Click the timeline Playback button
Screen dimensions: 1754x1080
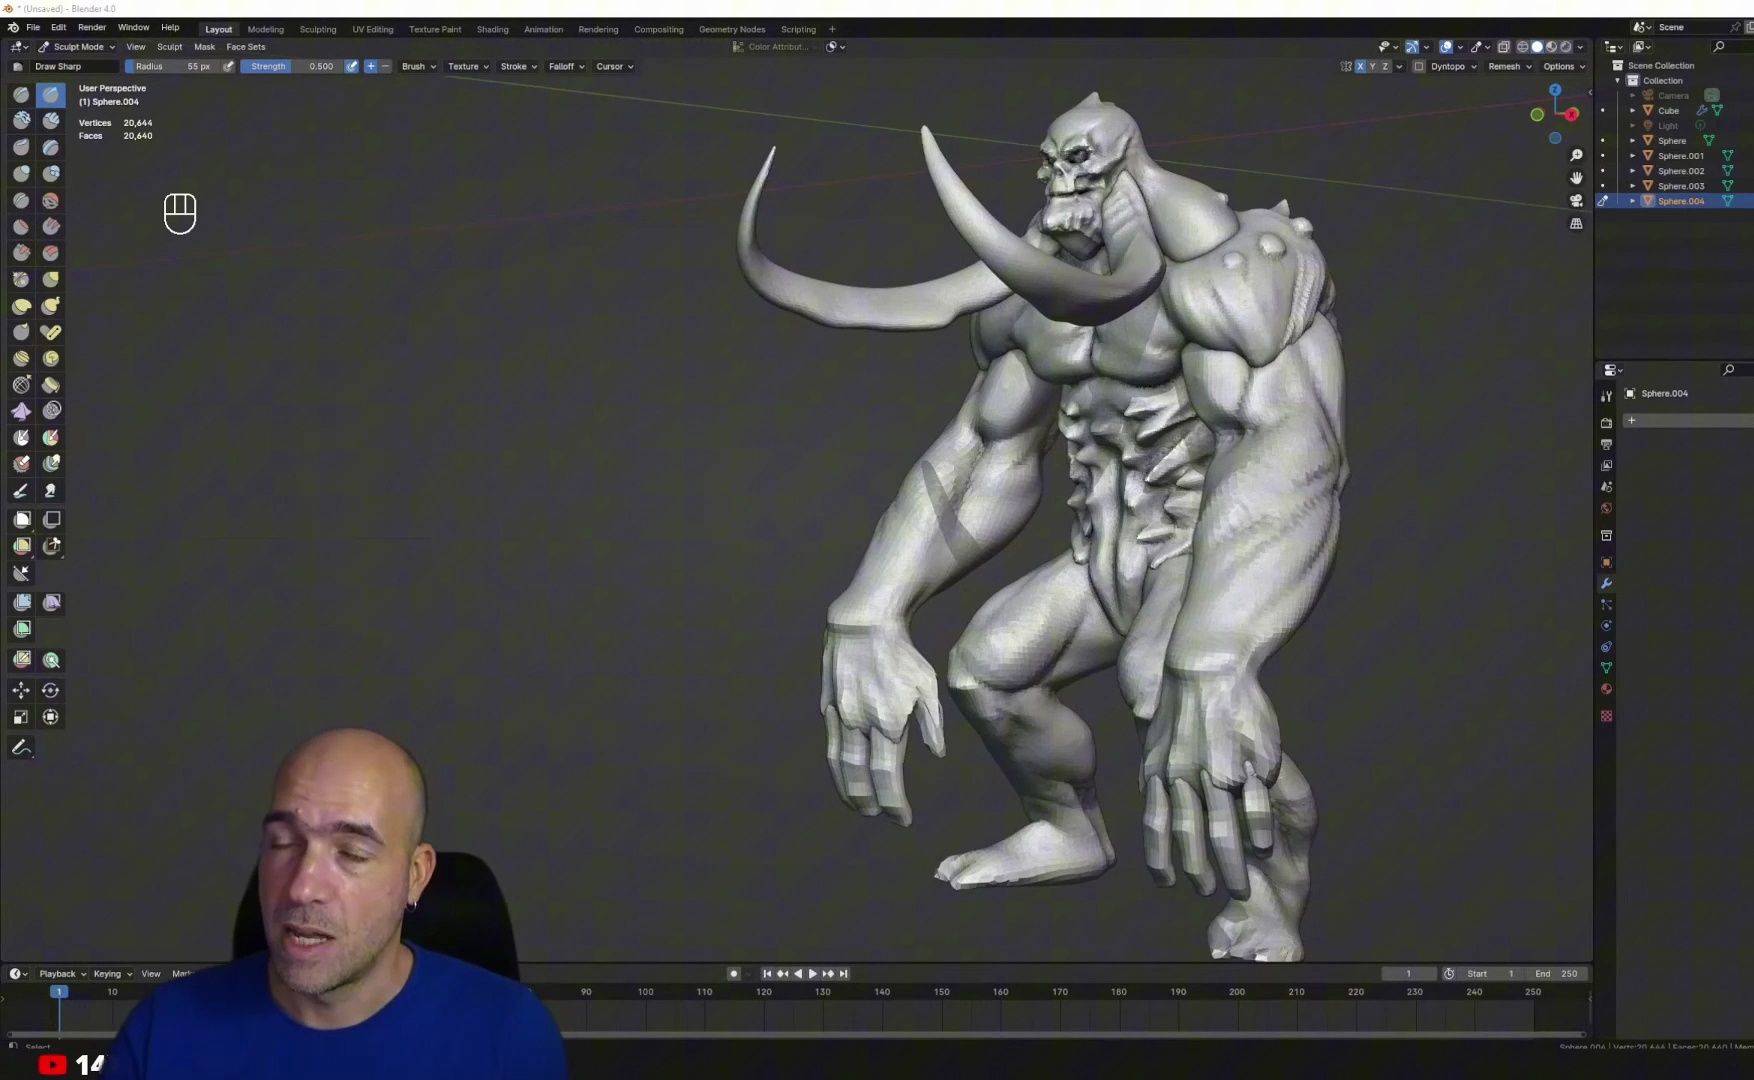tap(62, 974)
